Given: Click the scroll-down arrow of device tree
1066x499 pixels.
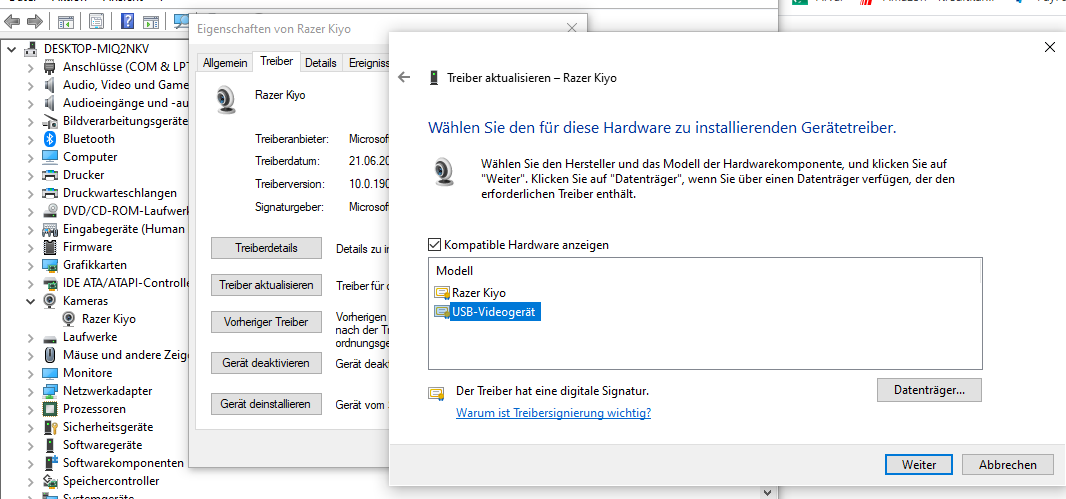Looking at the screenshot, I should pos(768,492).
